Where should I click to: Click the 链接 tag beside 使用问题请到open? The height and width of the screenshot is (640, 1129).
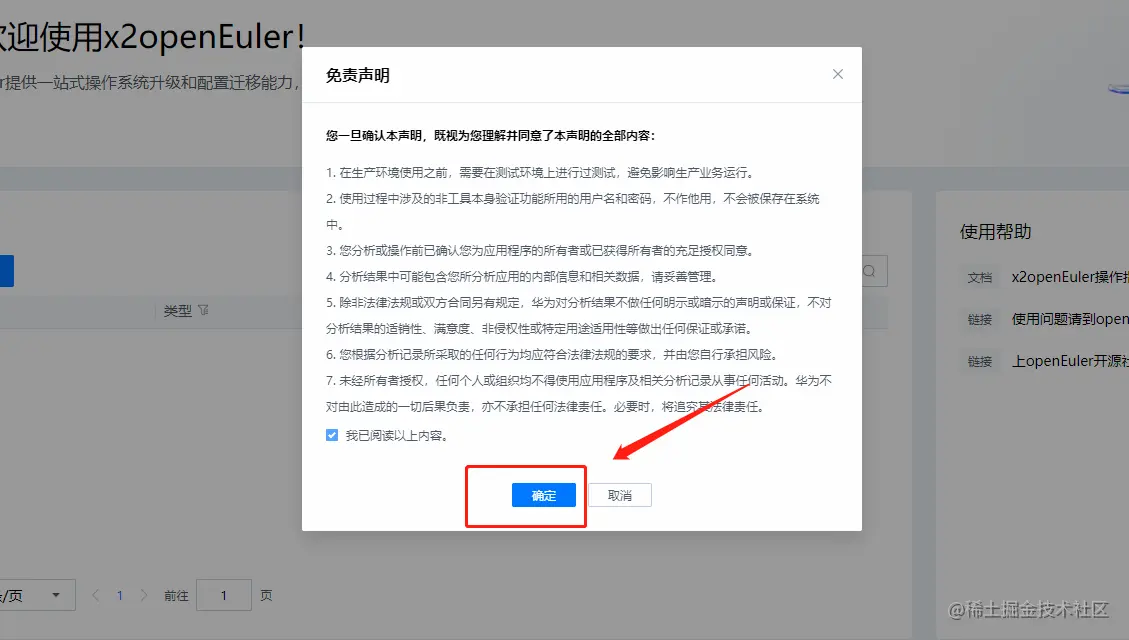tap(980, 319)
